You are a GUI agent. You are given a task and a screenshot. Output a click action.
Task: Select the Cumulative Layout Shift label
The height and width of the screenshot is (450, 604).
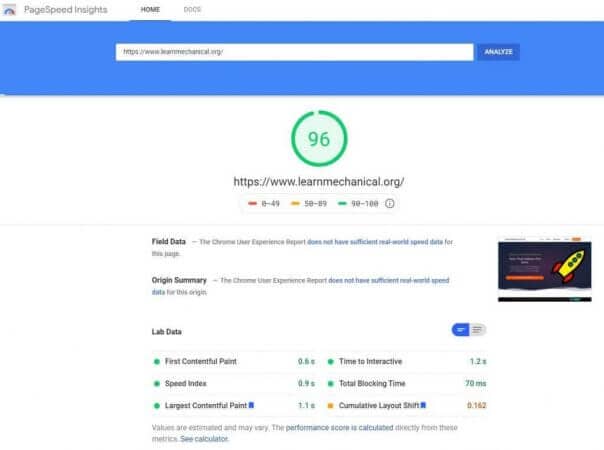tap(379, 405)
